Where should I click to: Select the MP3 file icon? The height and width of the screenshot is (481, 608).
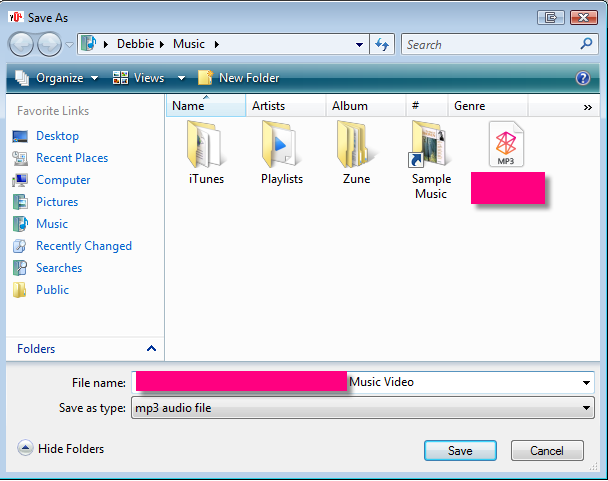[507, 145]
